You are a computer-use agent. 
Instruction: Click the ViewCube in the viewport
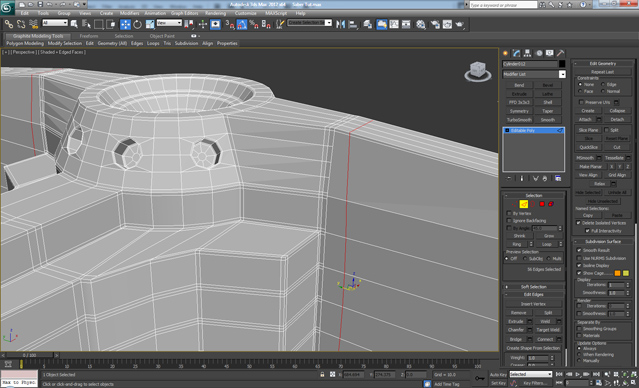[x=478, y=71]
